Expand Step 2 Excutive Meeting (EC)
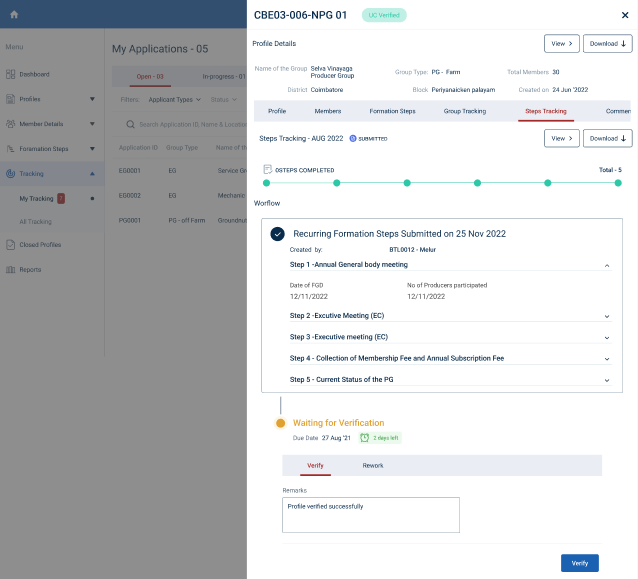638x579 pixels. coord(606,316)
